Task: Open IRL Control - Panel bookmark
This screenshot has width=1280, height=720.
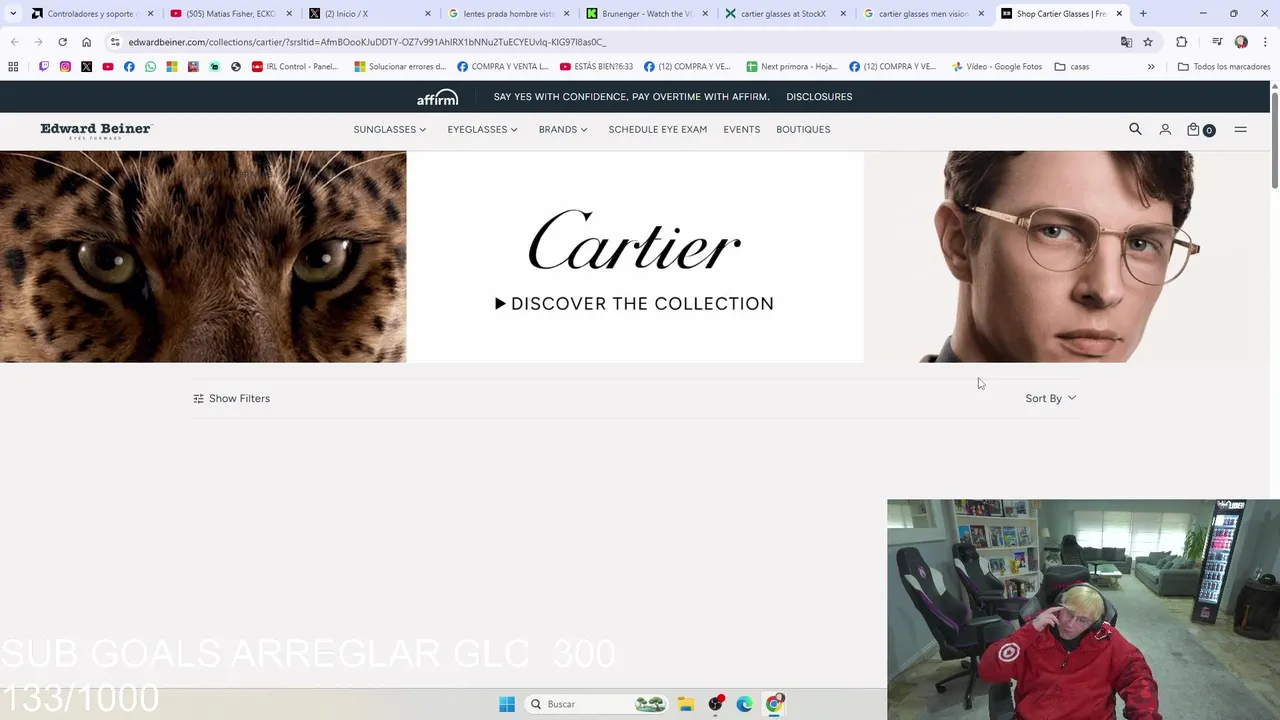Action: click(x=295, y=67)
